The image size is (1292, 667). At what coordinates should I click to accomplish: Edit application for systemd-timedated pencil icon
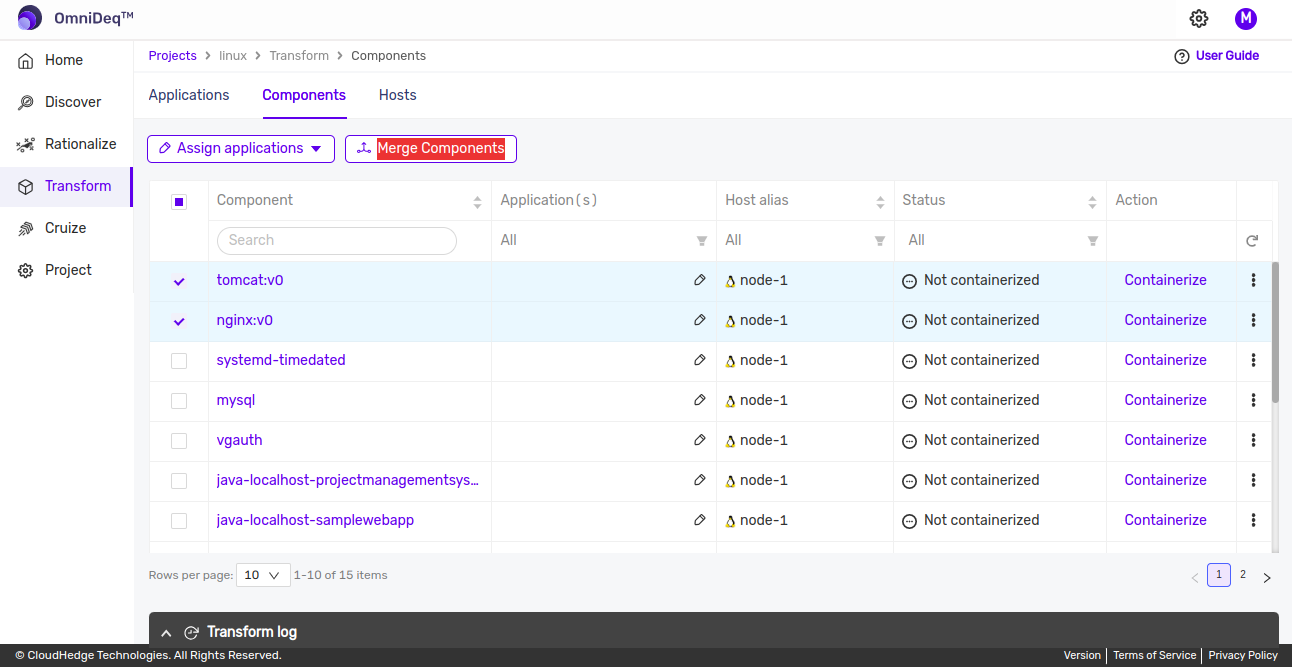click(x=700, y=360)
